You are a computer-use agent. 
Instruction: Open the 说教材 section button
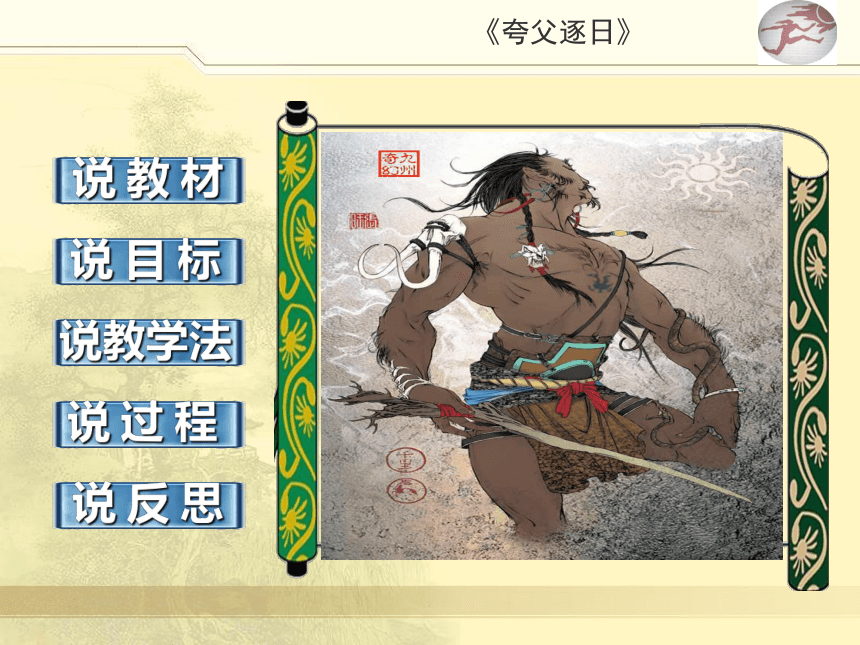pos(148,180)
